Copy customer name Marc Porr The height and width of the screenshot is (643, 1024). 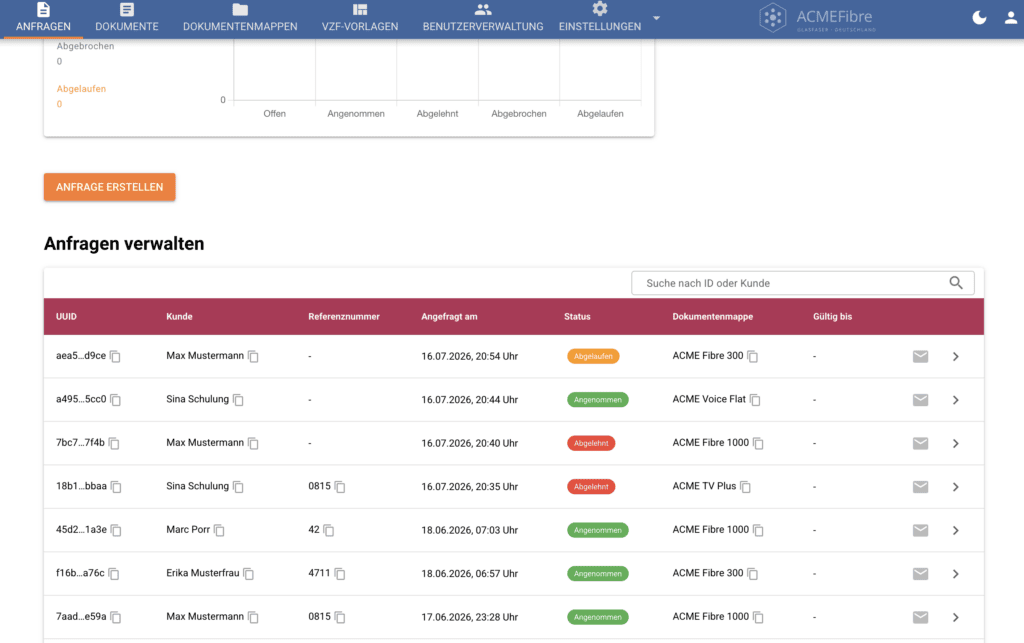(x=219, y=530)
